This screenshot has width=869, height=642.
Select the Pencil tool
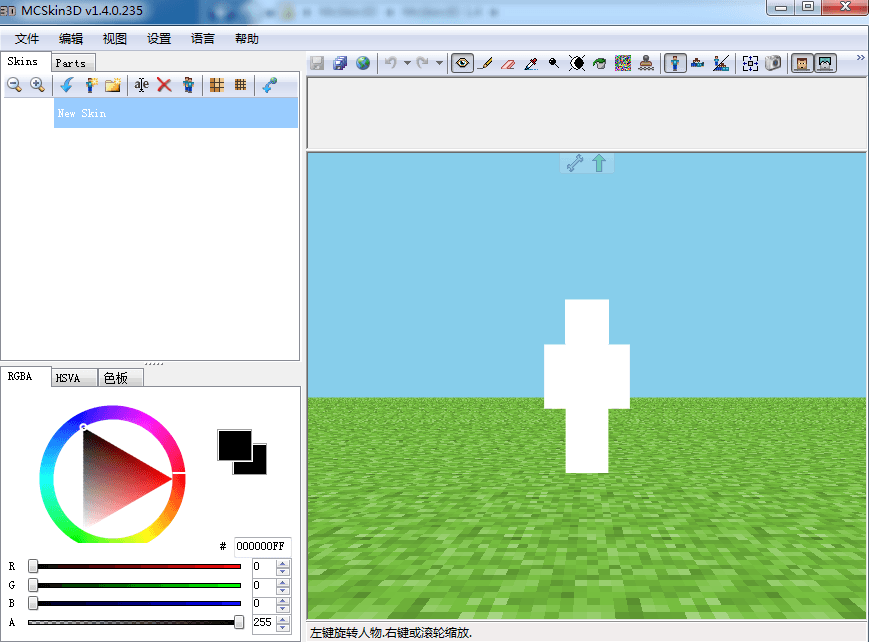coord(485,63)
